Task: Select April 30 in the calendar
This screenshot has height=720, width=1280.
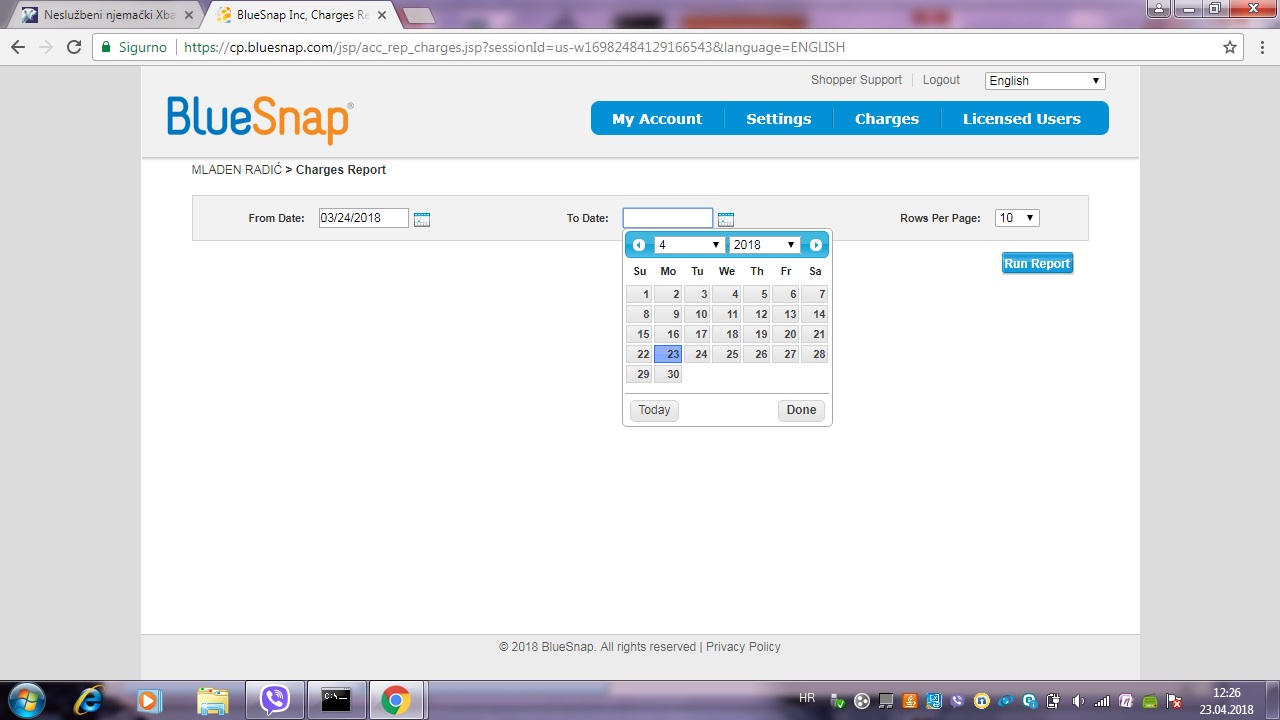Action: click(668, 374)
